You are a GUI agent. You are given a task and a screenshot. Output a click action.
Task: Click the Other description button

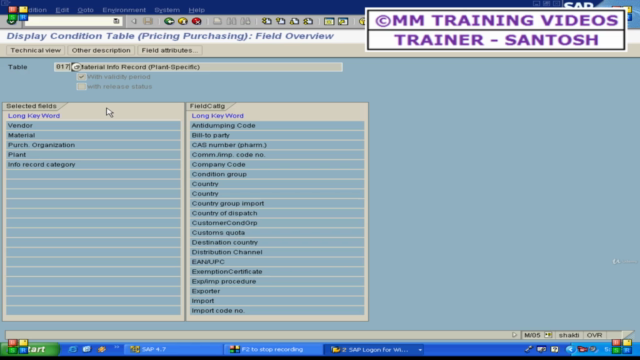[101, 50]
